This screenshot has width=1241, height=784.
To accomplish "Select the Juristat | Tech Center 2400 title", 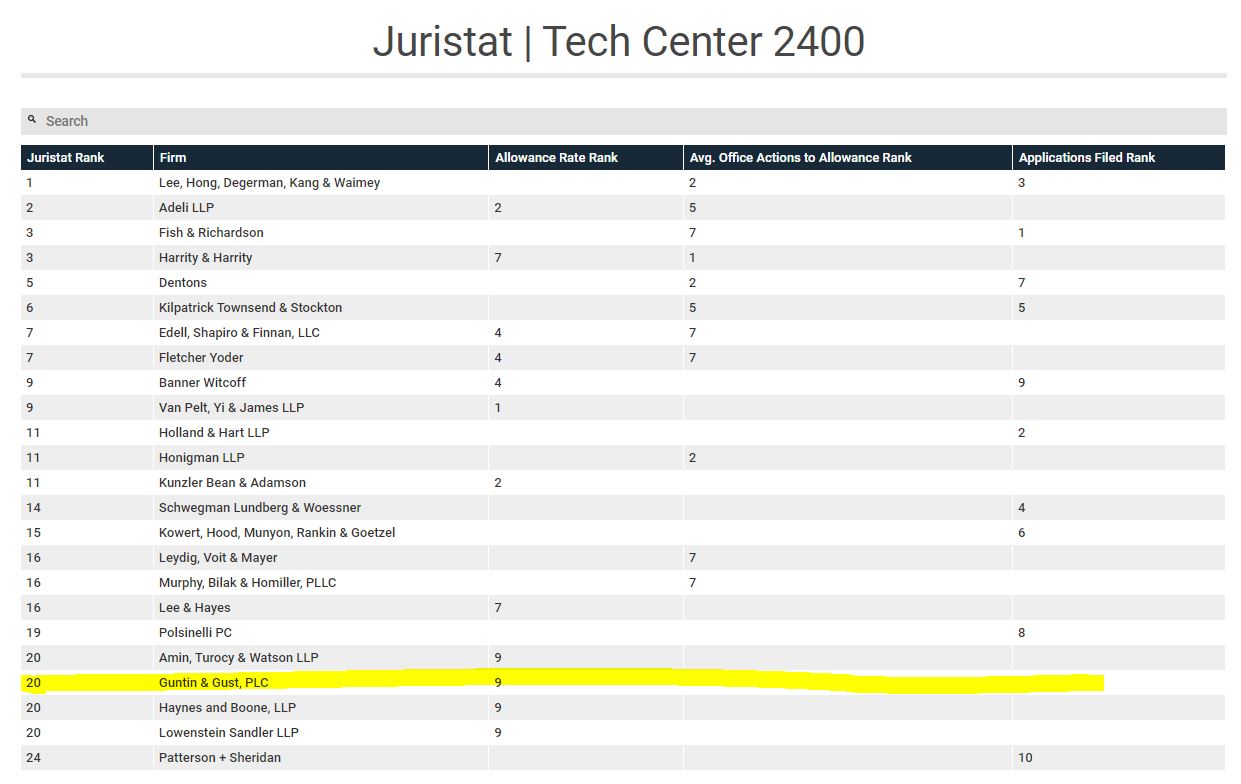I will point(619,42).
